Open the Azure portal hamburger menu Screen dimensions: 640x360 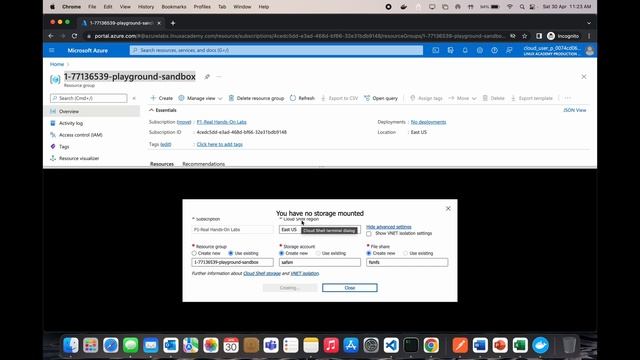[x=51, y=50]
